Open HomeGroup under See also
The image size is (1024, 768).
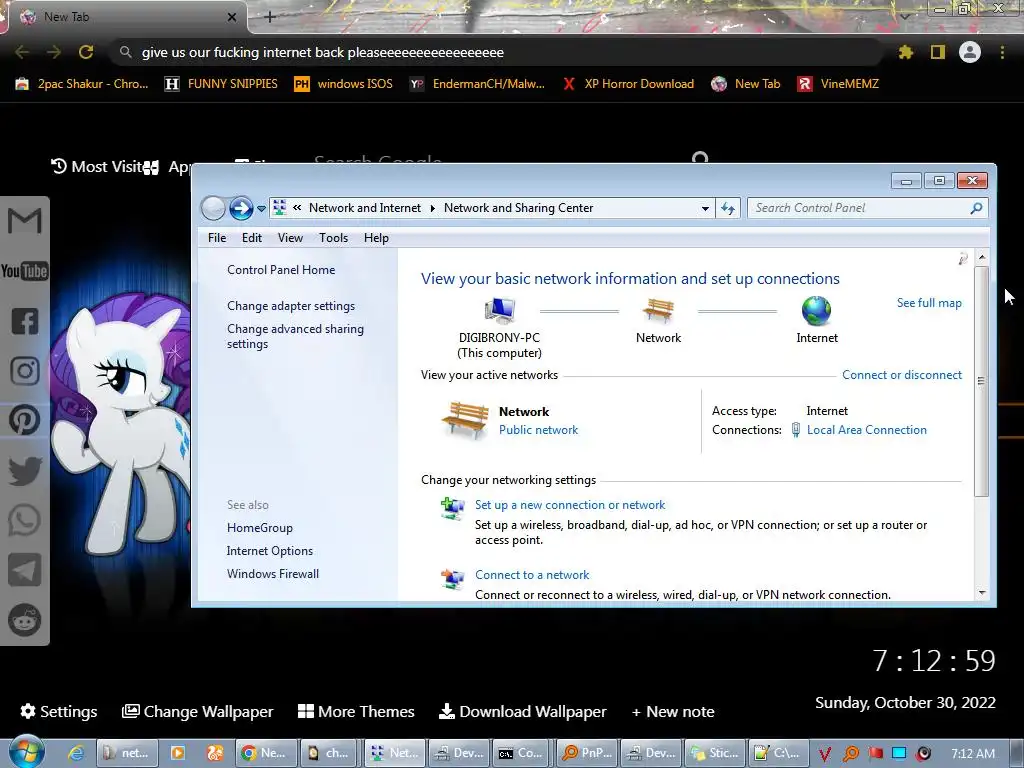click(259, 528)
